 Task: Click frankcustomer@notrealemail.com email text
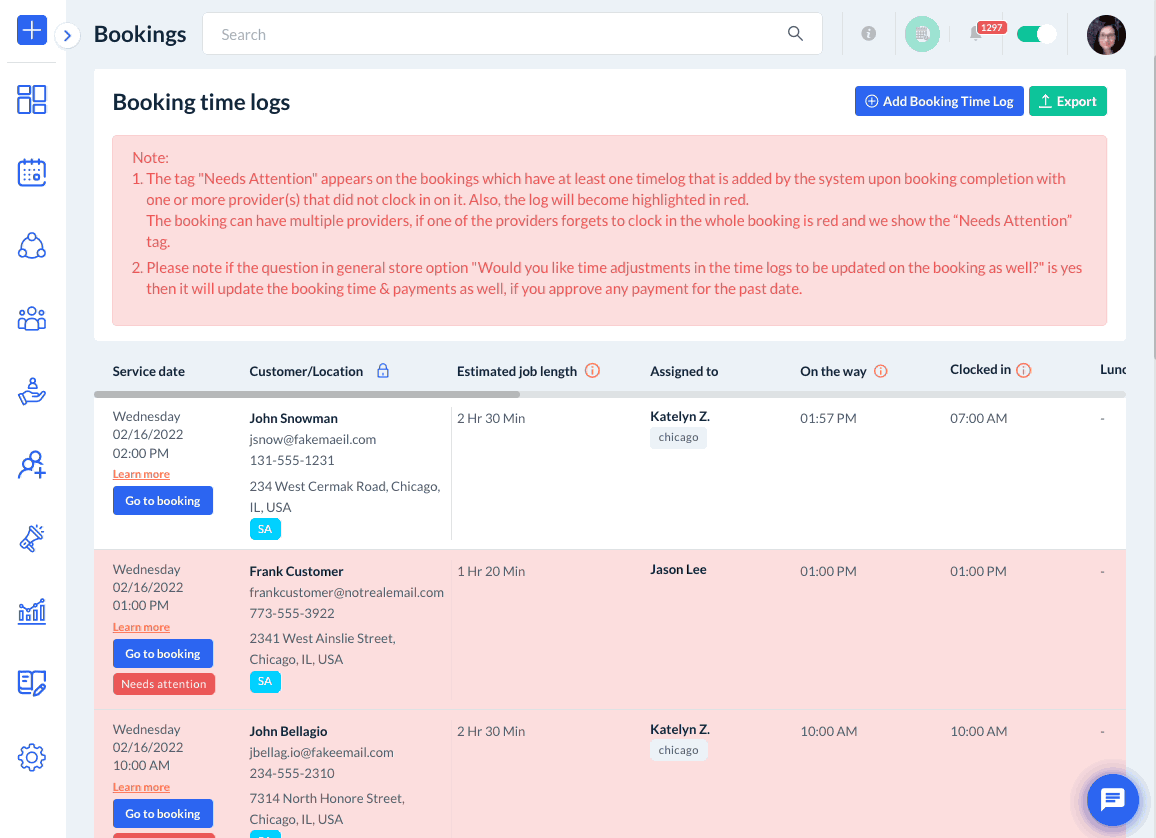click(x=347, y=592)
